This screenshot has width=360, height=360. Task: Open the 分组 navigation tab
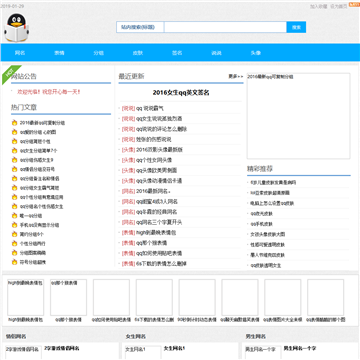[x=99, y=53]
